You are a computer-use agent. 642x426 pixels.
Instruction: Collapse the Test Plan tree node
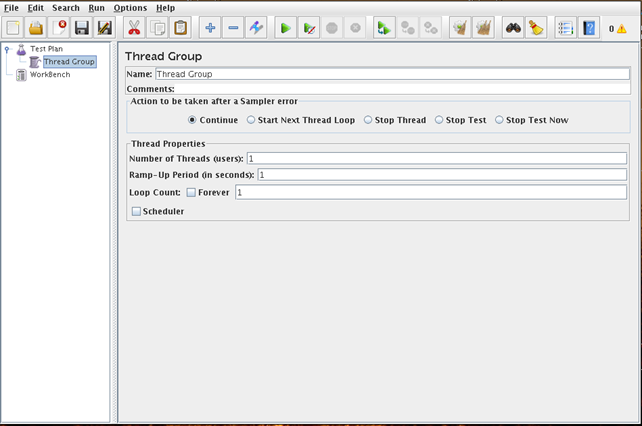point(8,48)
